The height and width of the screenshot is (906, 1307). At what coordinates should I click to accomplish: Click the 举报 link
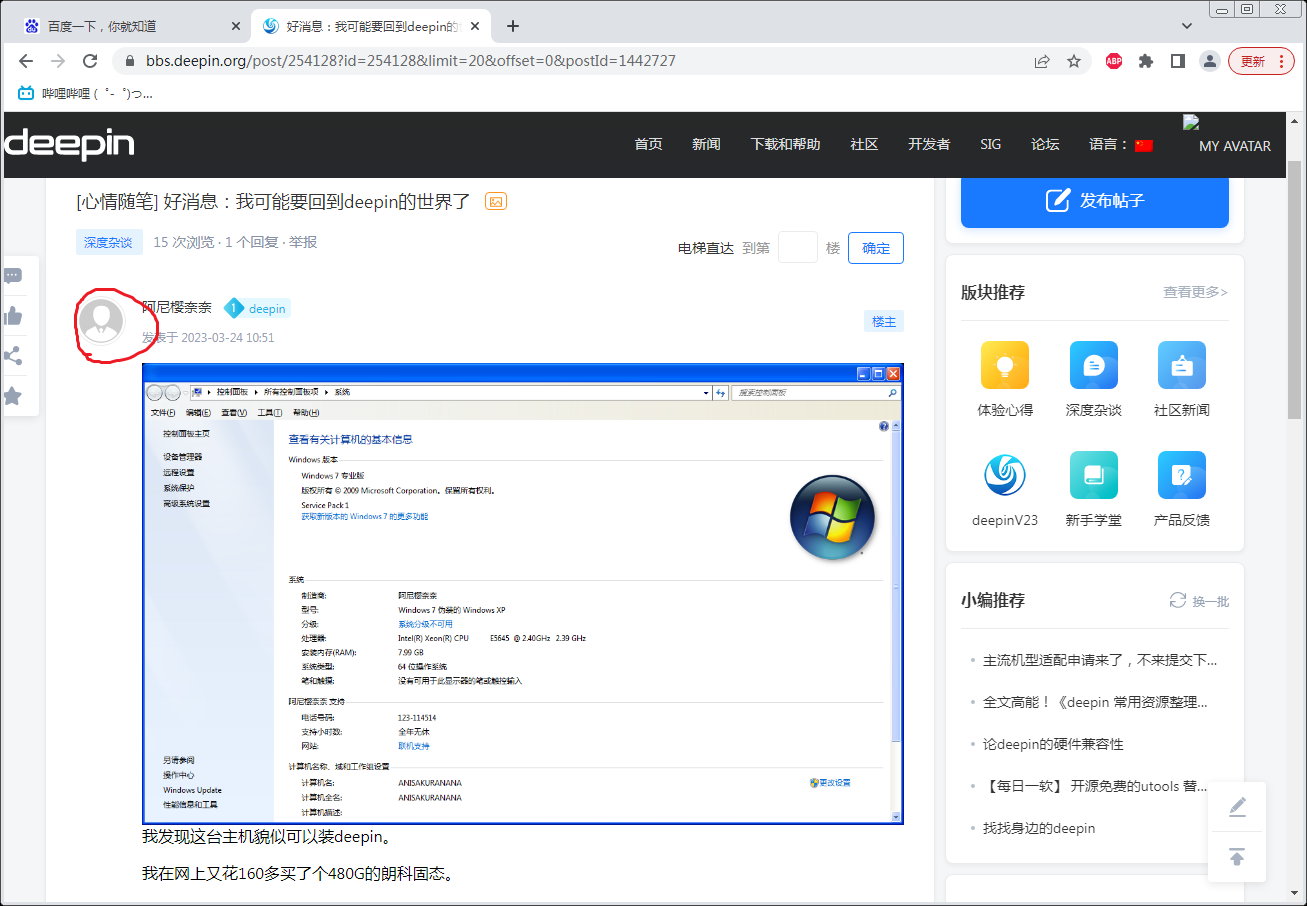[303, 242]
